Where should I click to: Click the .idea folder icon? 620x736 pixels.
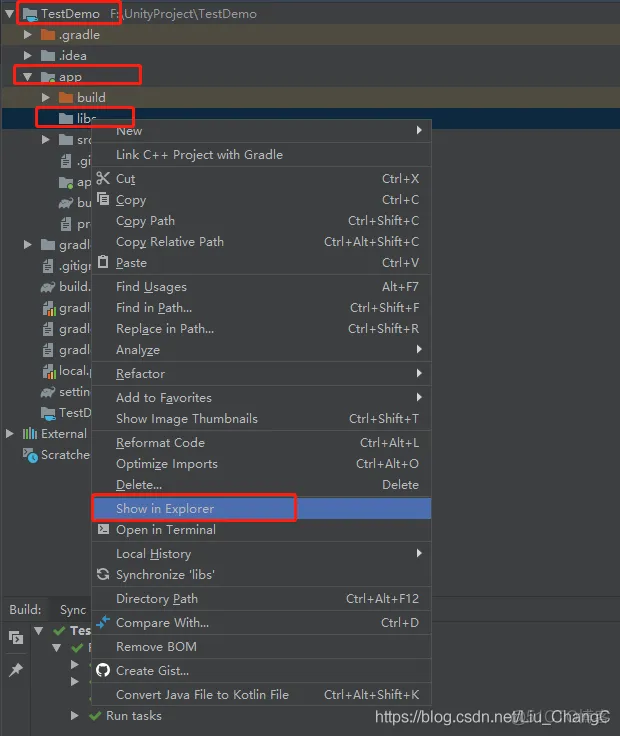(48, 56)
